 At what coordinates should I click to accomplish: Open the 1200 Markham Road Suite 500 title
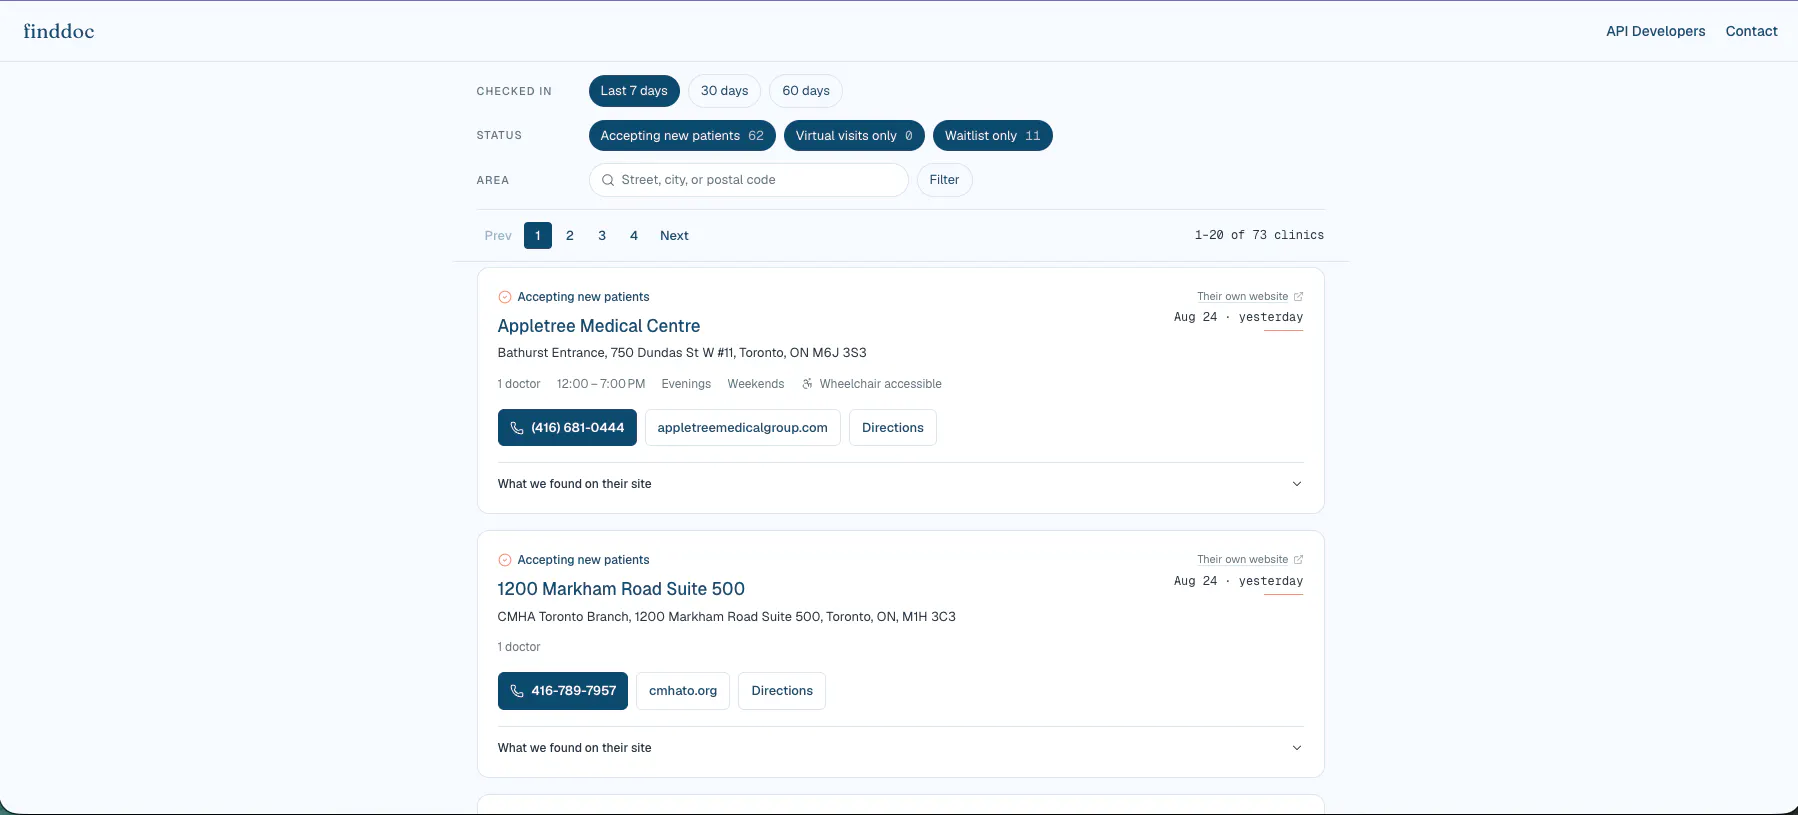click(621, 589)
